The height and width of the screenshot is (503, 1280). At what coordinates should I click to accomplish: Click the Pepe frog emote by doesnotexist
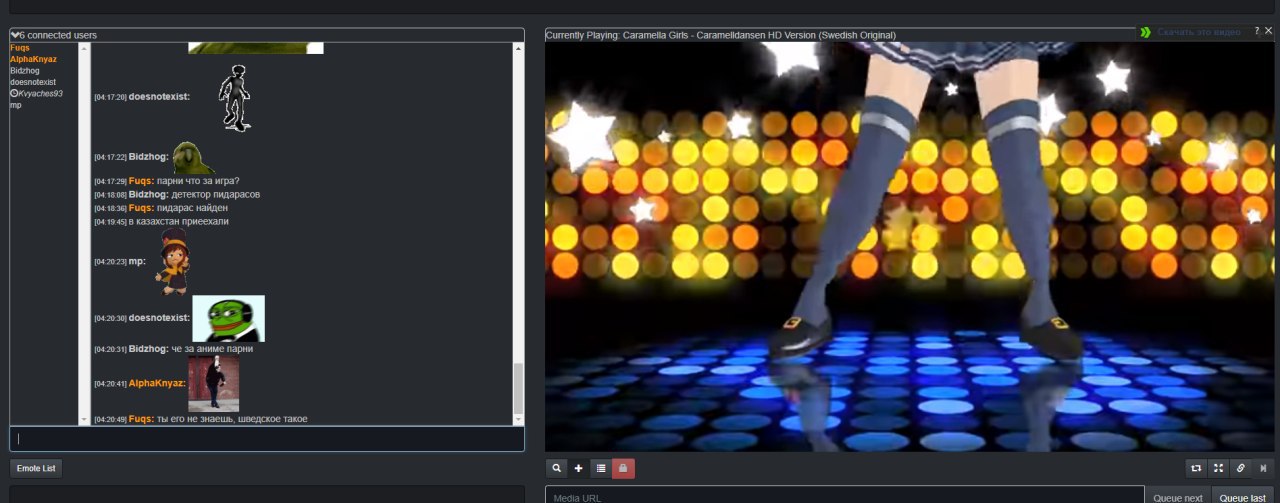(x=228, y=318)
